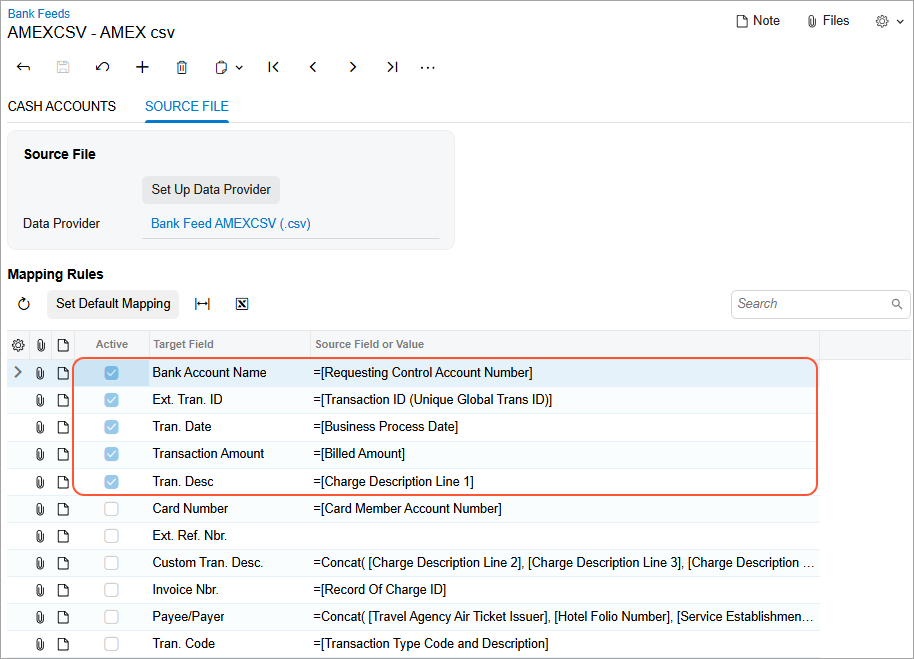Click the Set Default Mapping button
This screenshot has height=659, width=914.
click(113, 304)
